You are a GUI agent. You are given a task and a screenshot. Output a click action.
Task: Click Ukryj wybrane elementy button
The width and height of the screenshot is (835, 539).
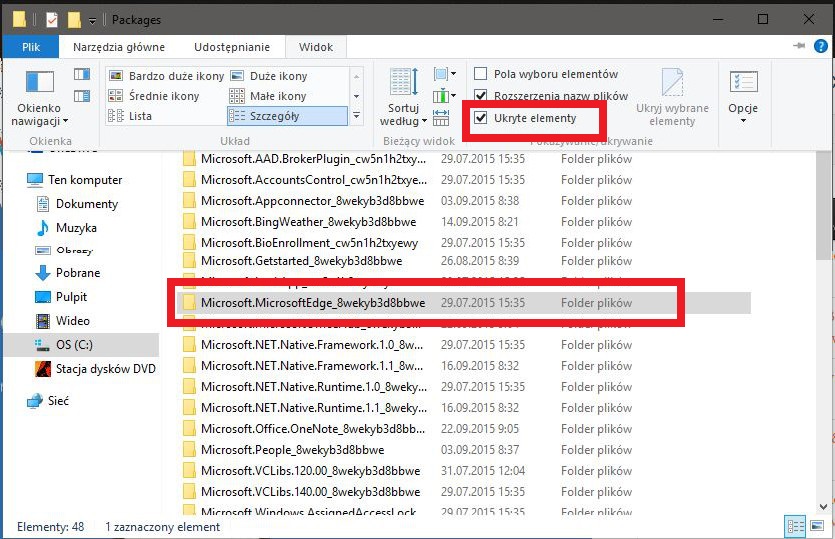pyautogui.click(x=672, y=97)
